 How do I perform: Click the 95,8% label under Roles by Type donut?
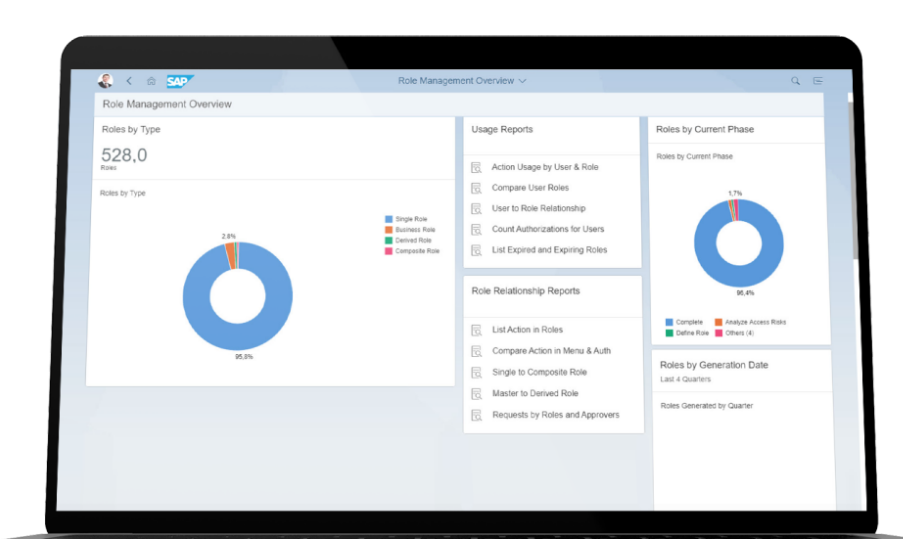click(244, 357)
